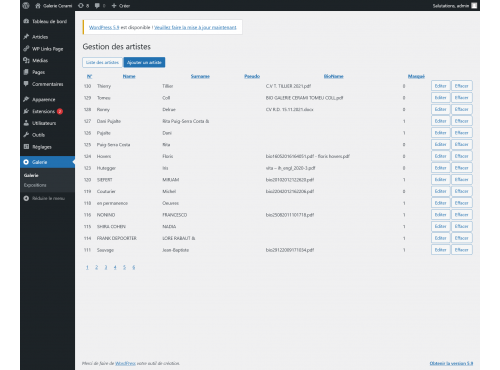Edit the row 118 en permanence
This screenshot has width=500, height=370.
click(441, 203)
